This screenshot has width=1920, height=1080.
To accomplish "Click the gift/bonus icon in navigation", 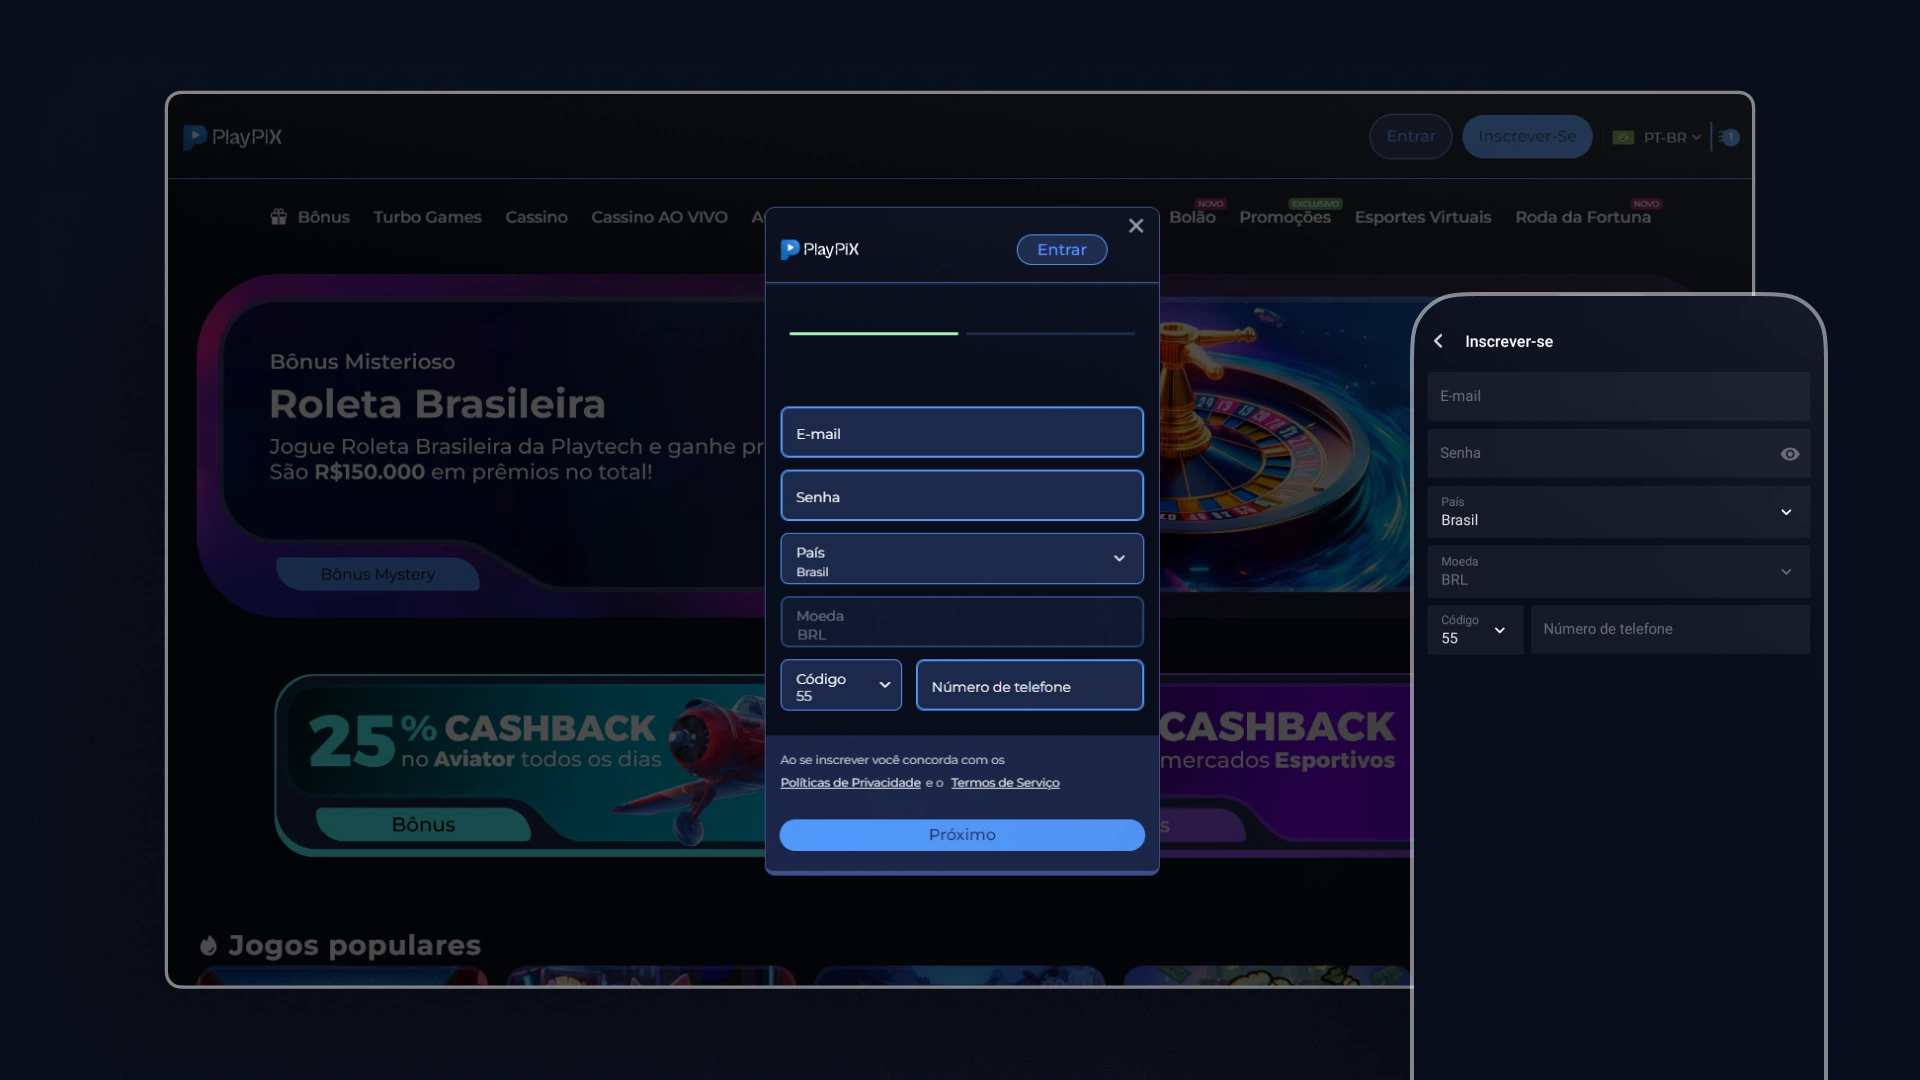I will pos(277,216).
